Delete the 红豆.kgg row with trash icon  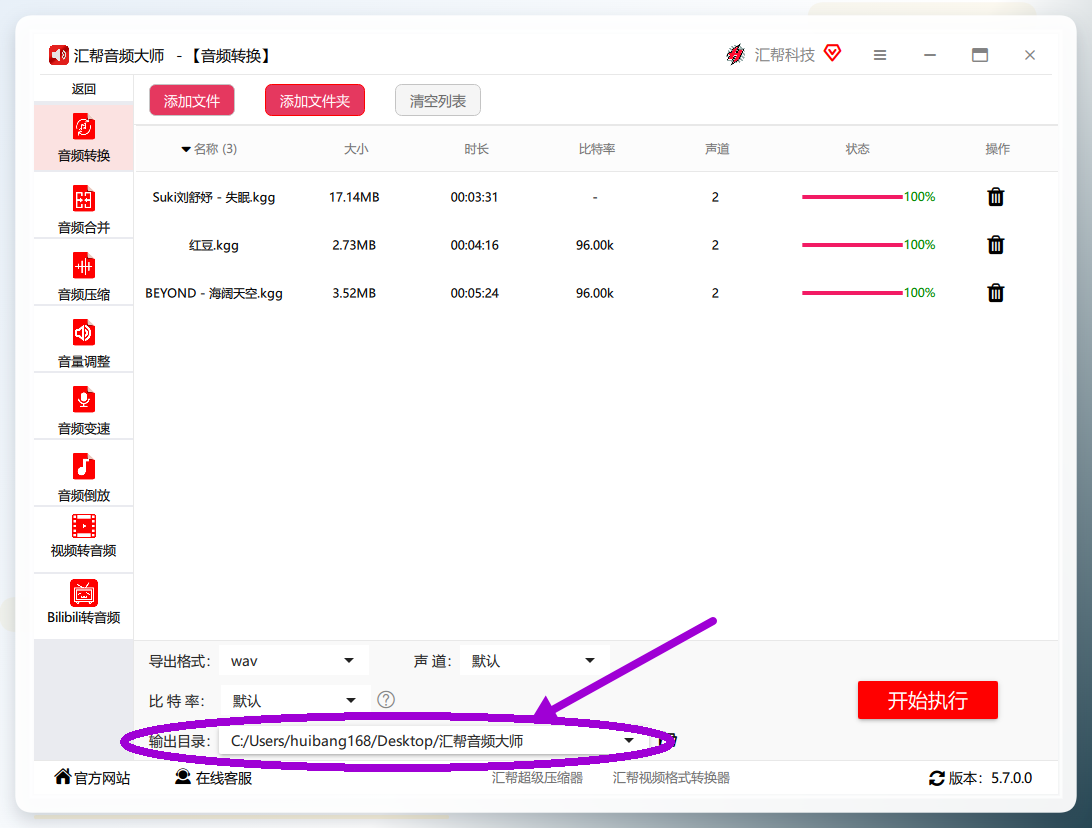pyautogui.click(x=995, y=245)
